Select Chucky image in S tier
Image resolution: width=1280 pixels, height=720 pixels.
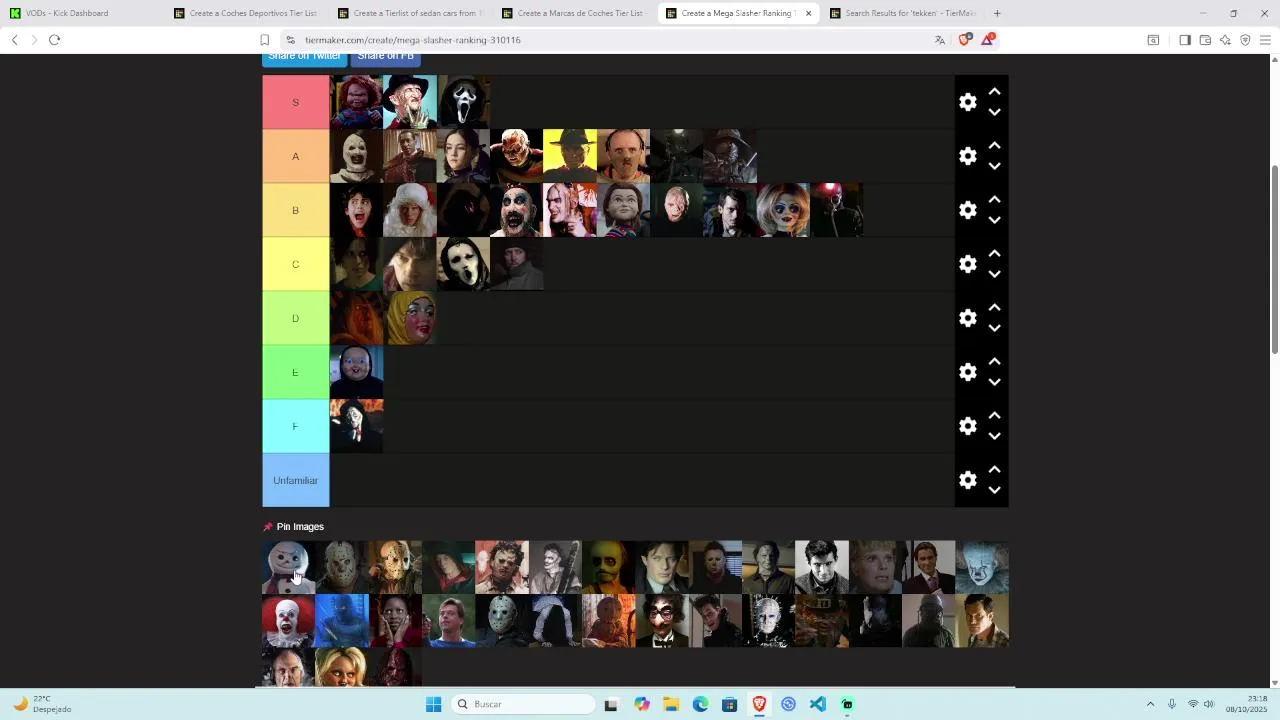[x=357, y=102]
